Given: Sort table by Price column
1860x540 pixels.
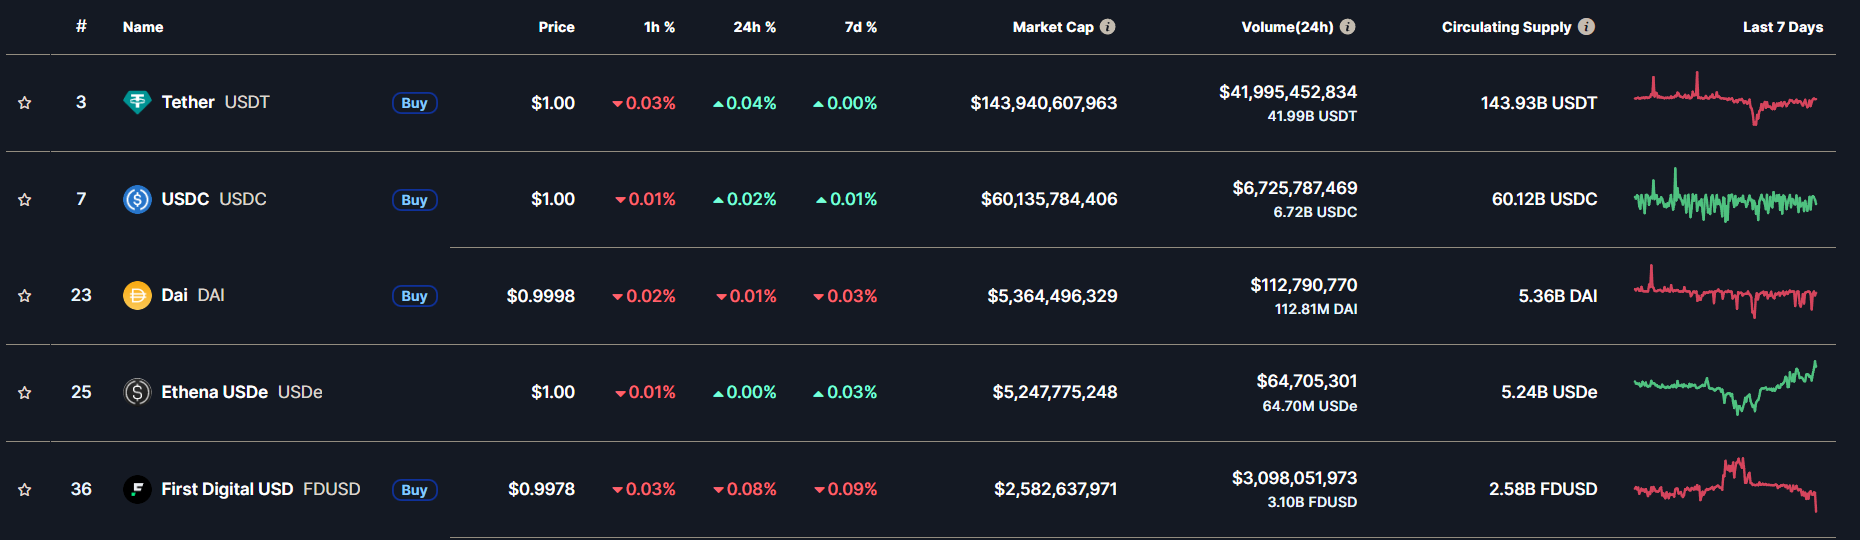Looking at the screenshot, I should [556, 27].
